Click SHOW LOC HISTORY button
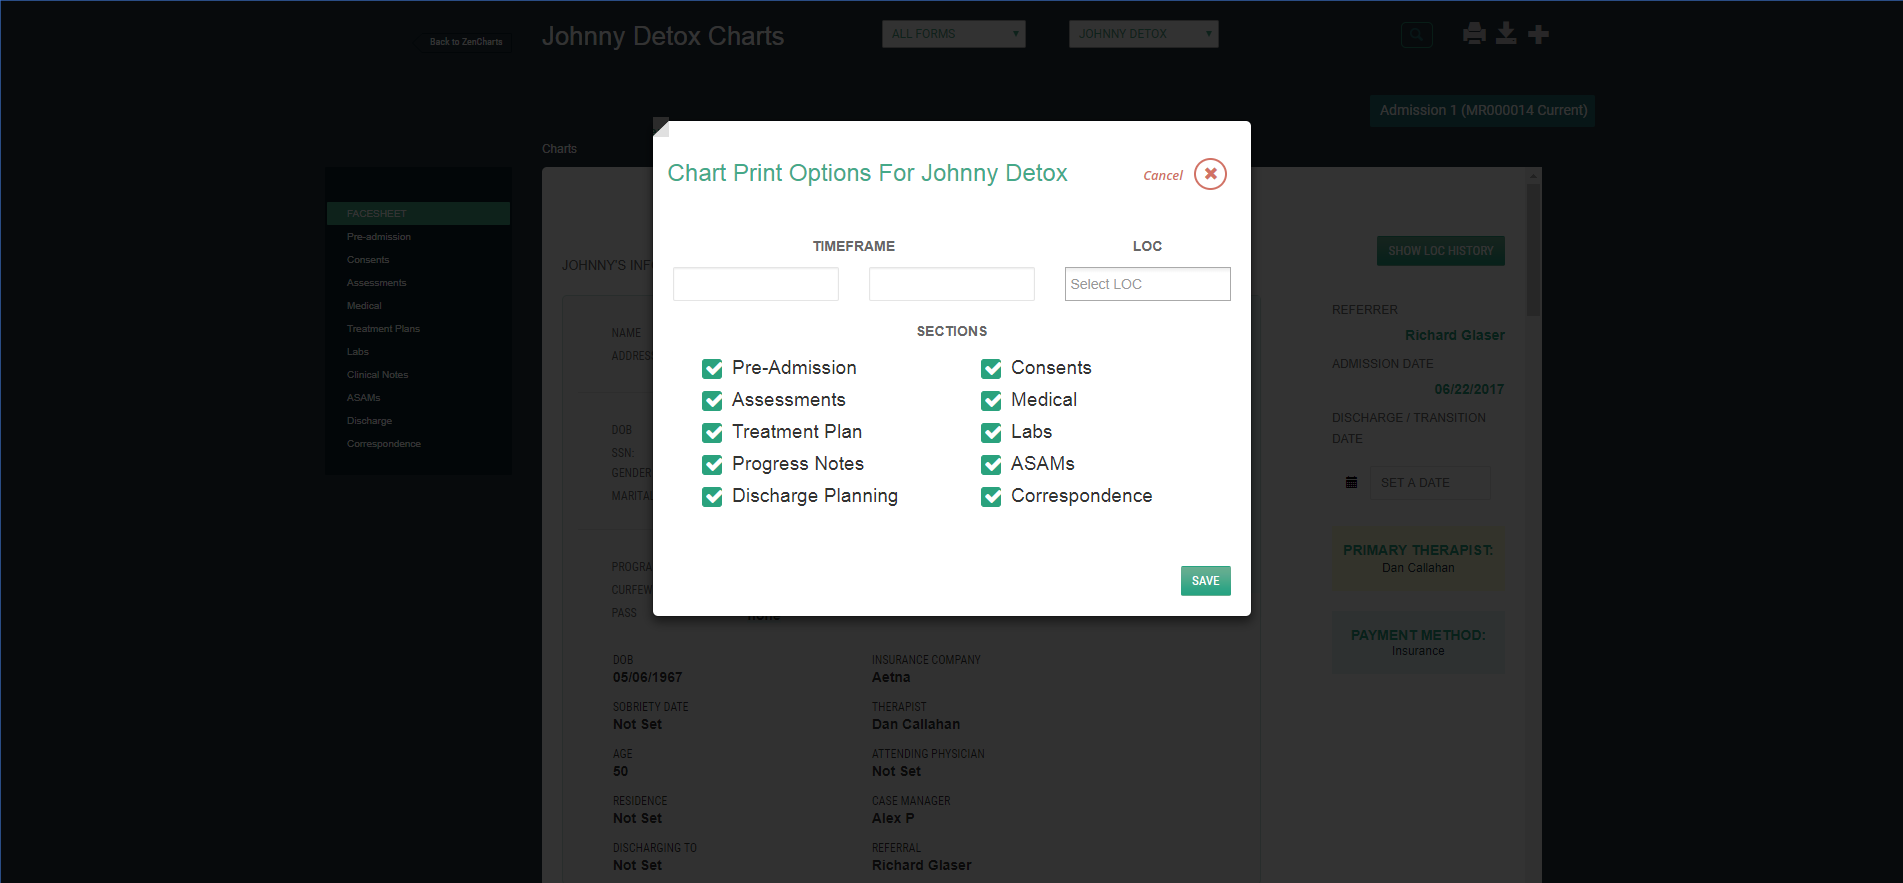The height and width of the screenshot is (883, 1903). (1440, 251)
